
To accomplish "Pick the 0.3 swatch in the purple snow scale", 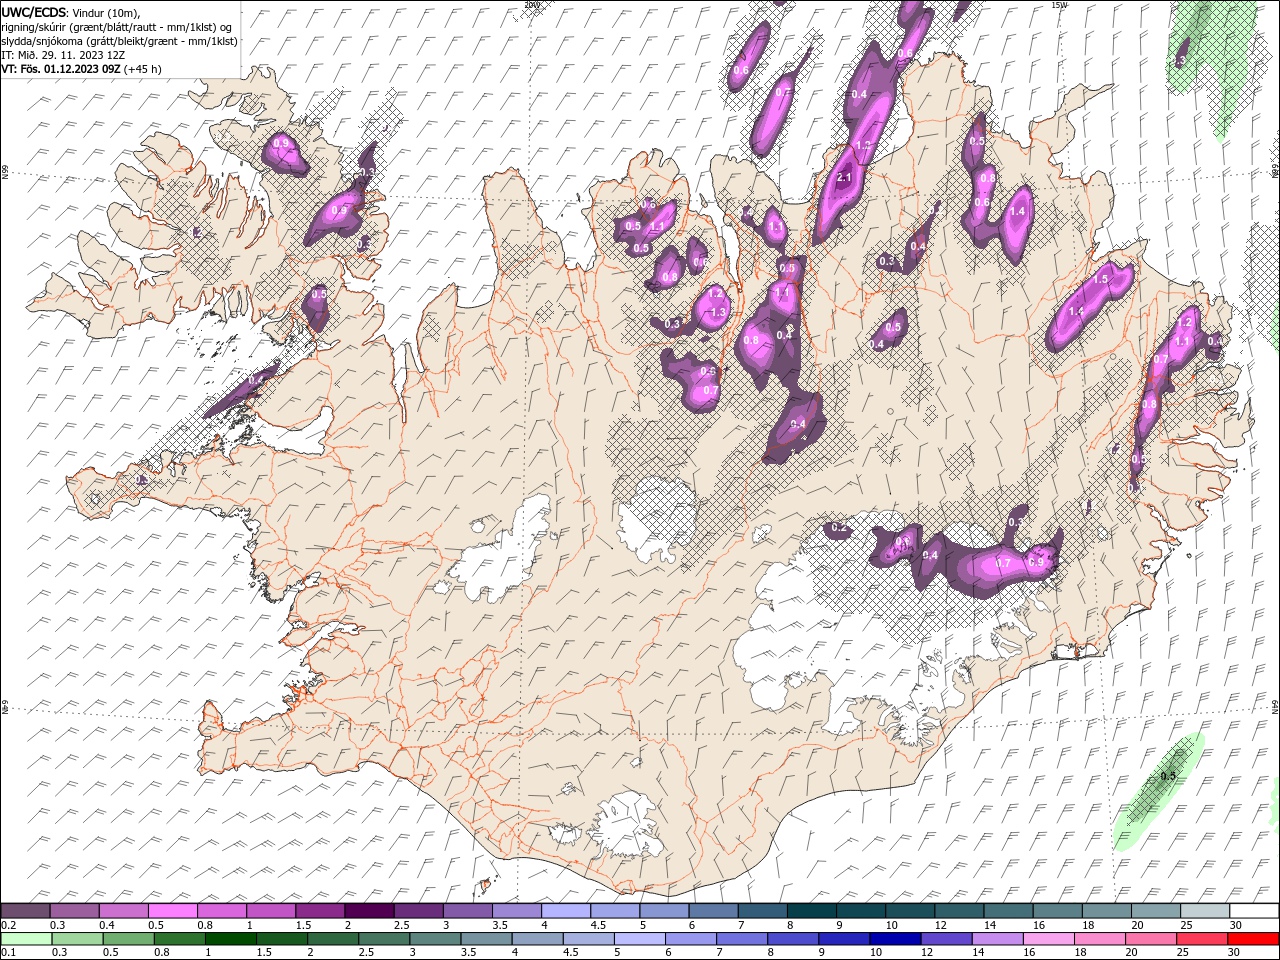I will [x=75, y=910].
